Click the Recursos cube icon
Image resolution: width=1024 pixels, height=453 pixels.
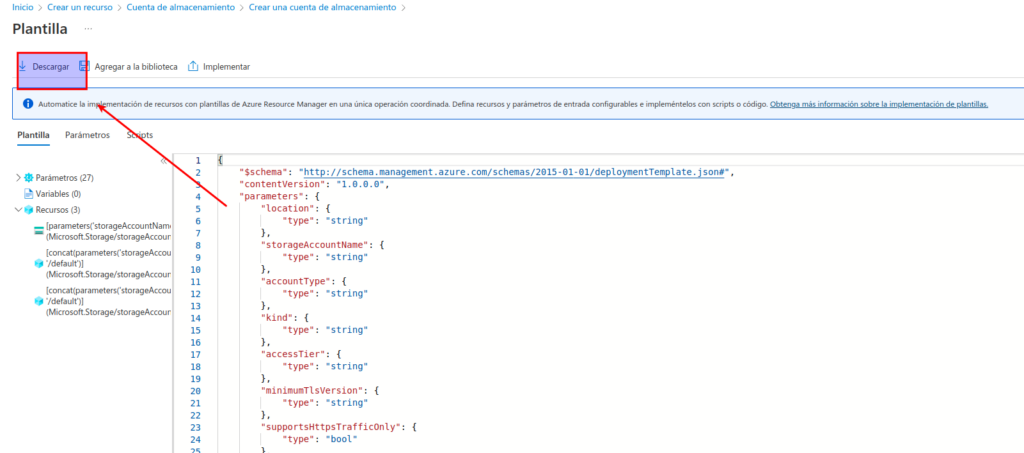pos(29,210)
